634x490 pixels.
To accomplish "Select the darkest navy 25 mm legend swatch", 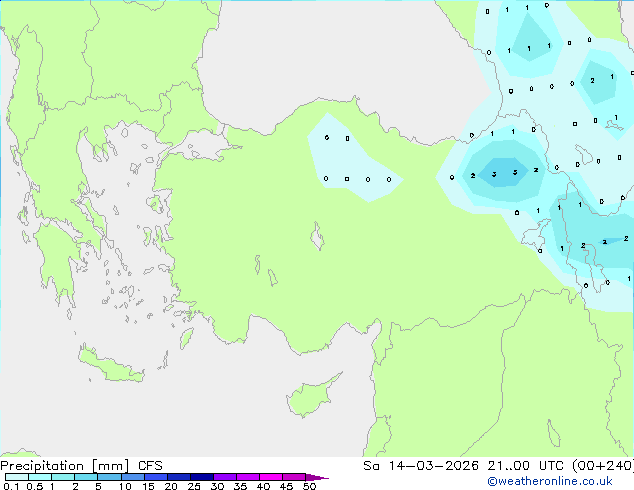I will pyautogui.click(x=202, y=477).
